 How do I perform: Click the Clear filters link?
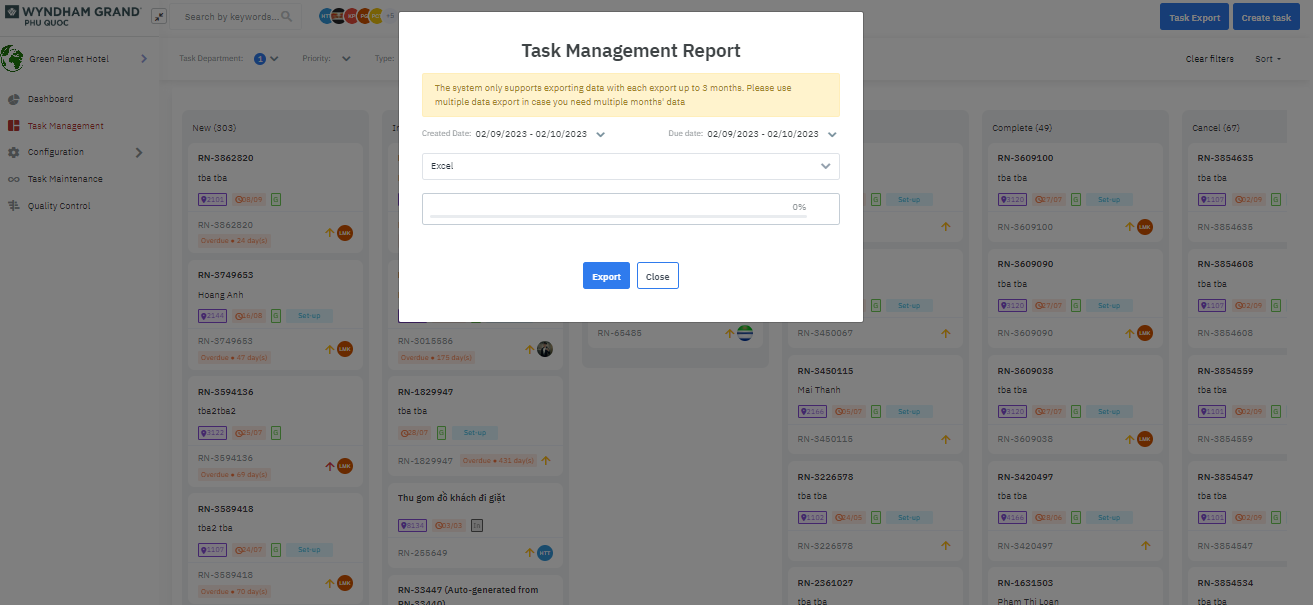(x=1209, y=59)
